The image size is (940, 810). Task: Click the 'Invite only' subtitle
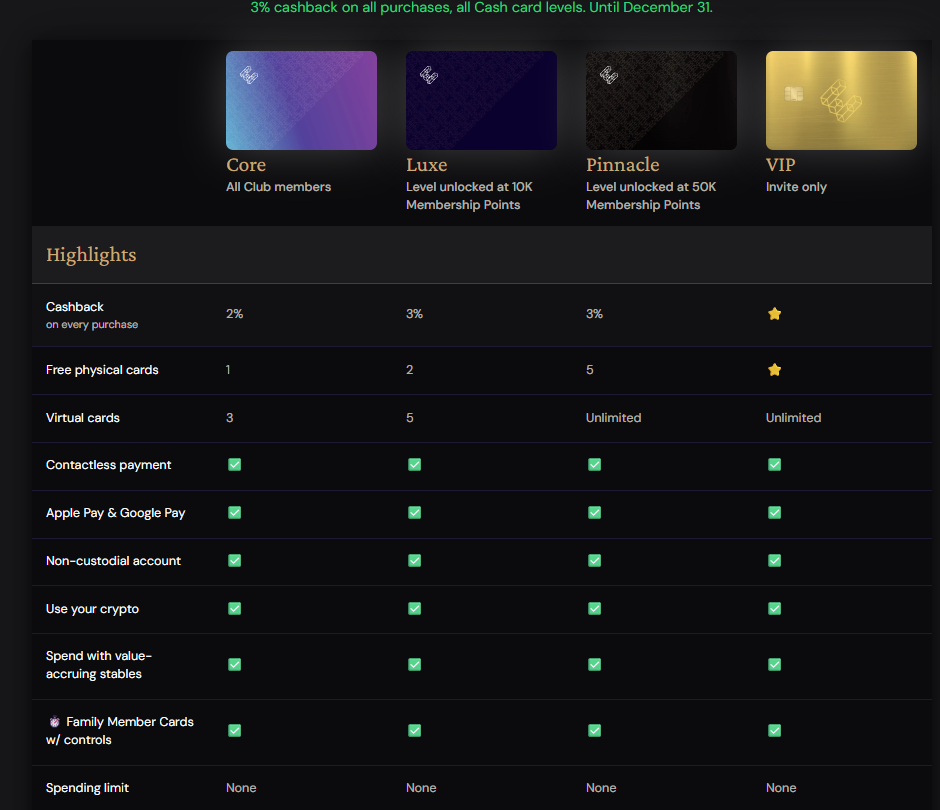(x=796, y=187)
